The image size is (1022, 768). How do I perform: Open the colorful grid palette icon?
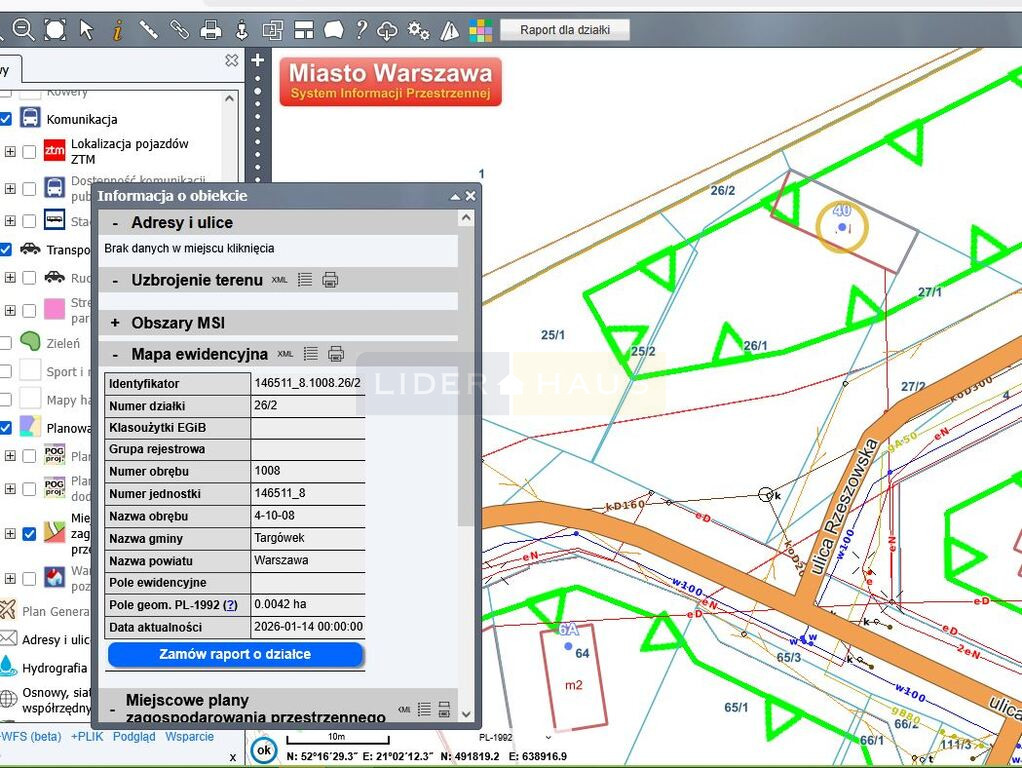[480, 31]
